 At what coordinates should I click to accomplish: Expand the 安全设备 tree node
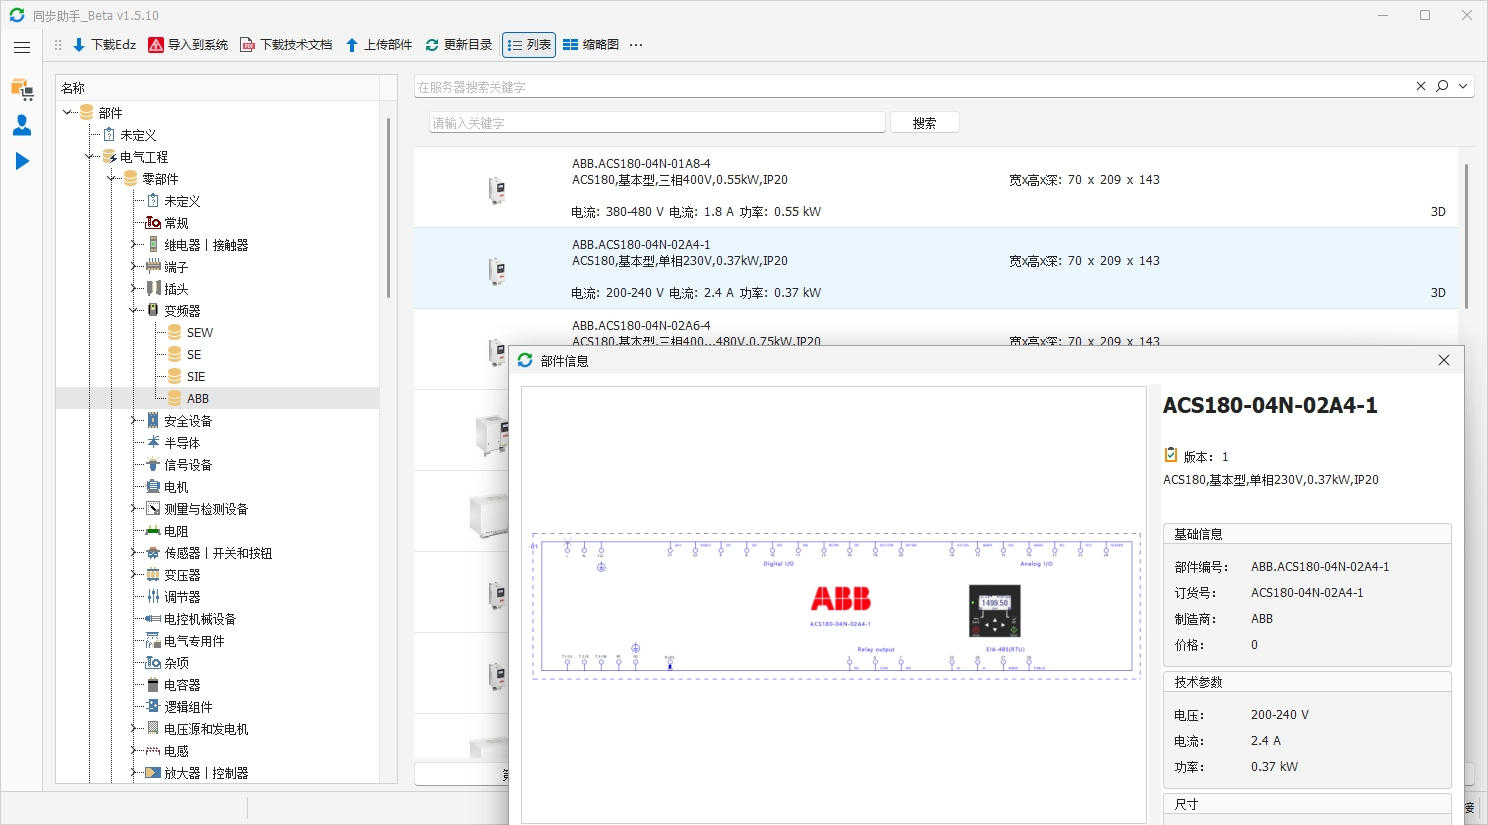(x=134, y=421)
